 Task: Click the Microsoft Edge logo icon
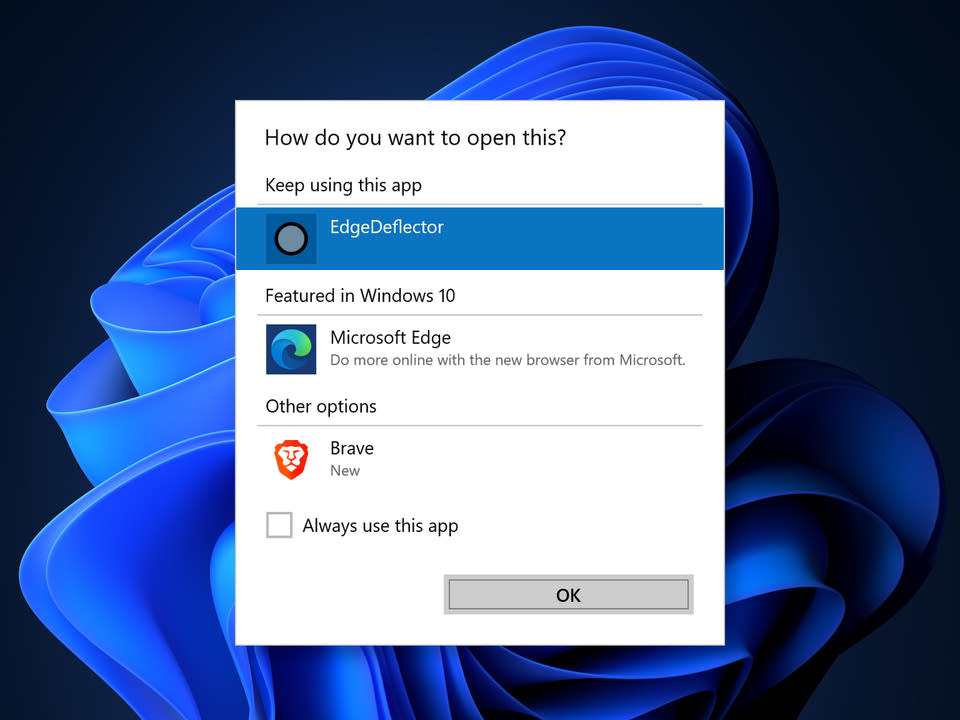tap(291, 349)
